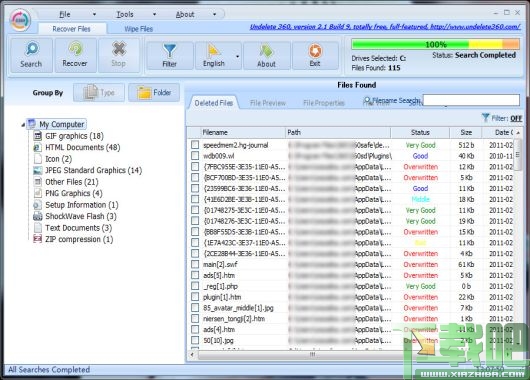Viewport: 530px width, 380px height.
Task: Tick checkbox for plugin[1].htm
Action: click(x=195, y=296)
